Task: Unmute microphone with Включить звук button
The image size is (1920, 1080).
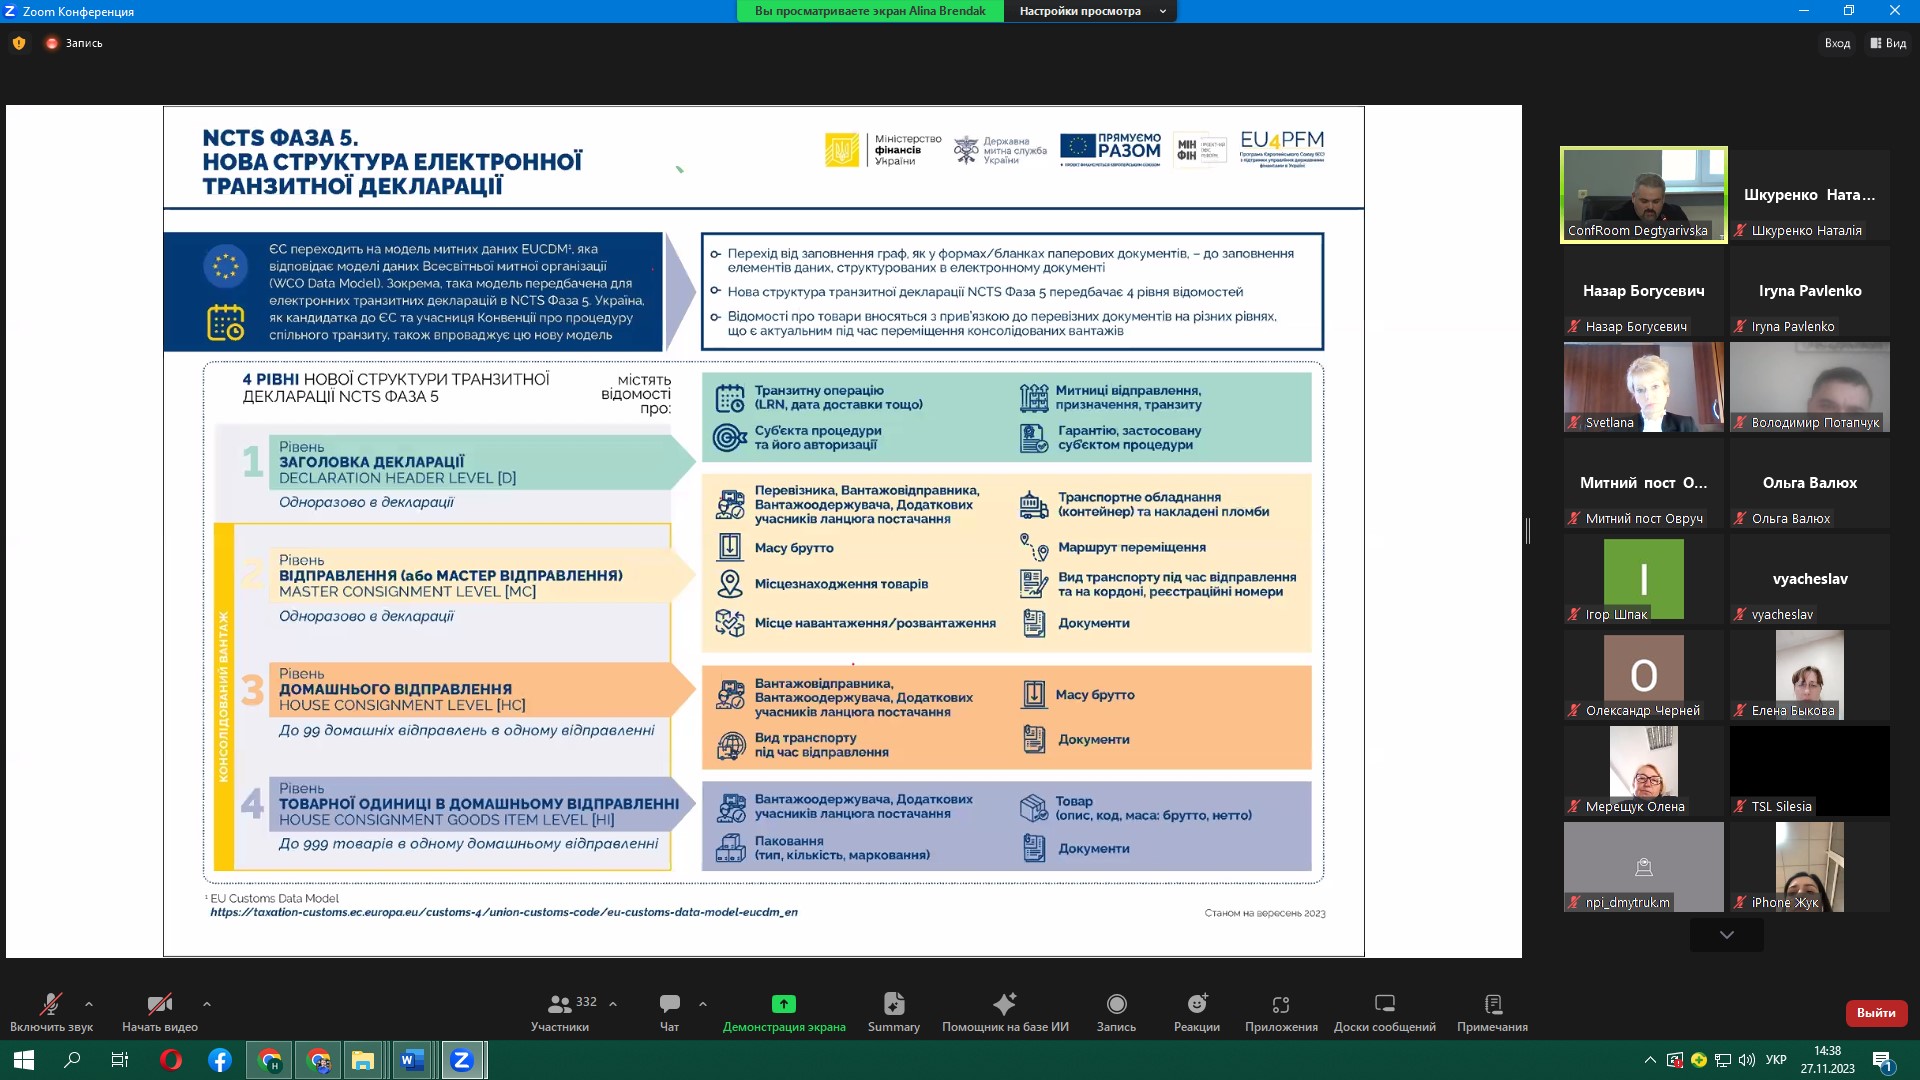Action: point(51,1012)
